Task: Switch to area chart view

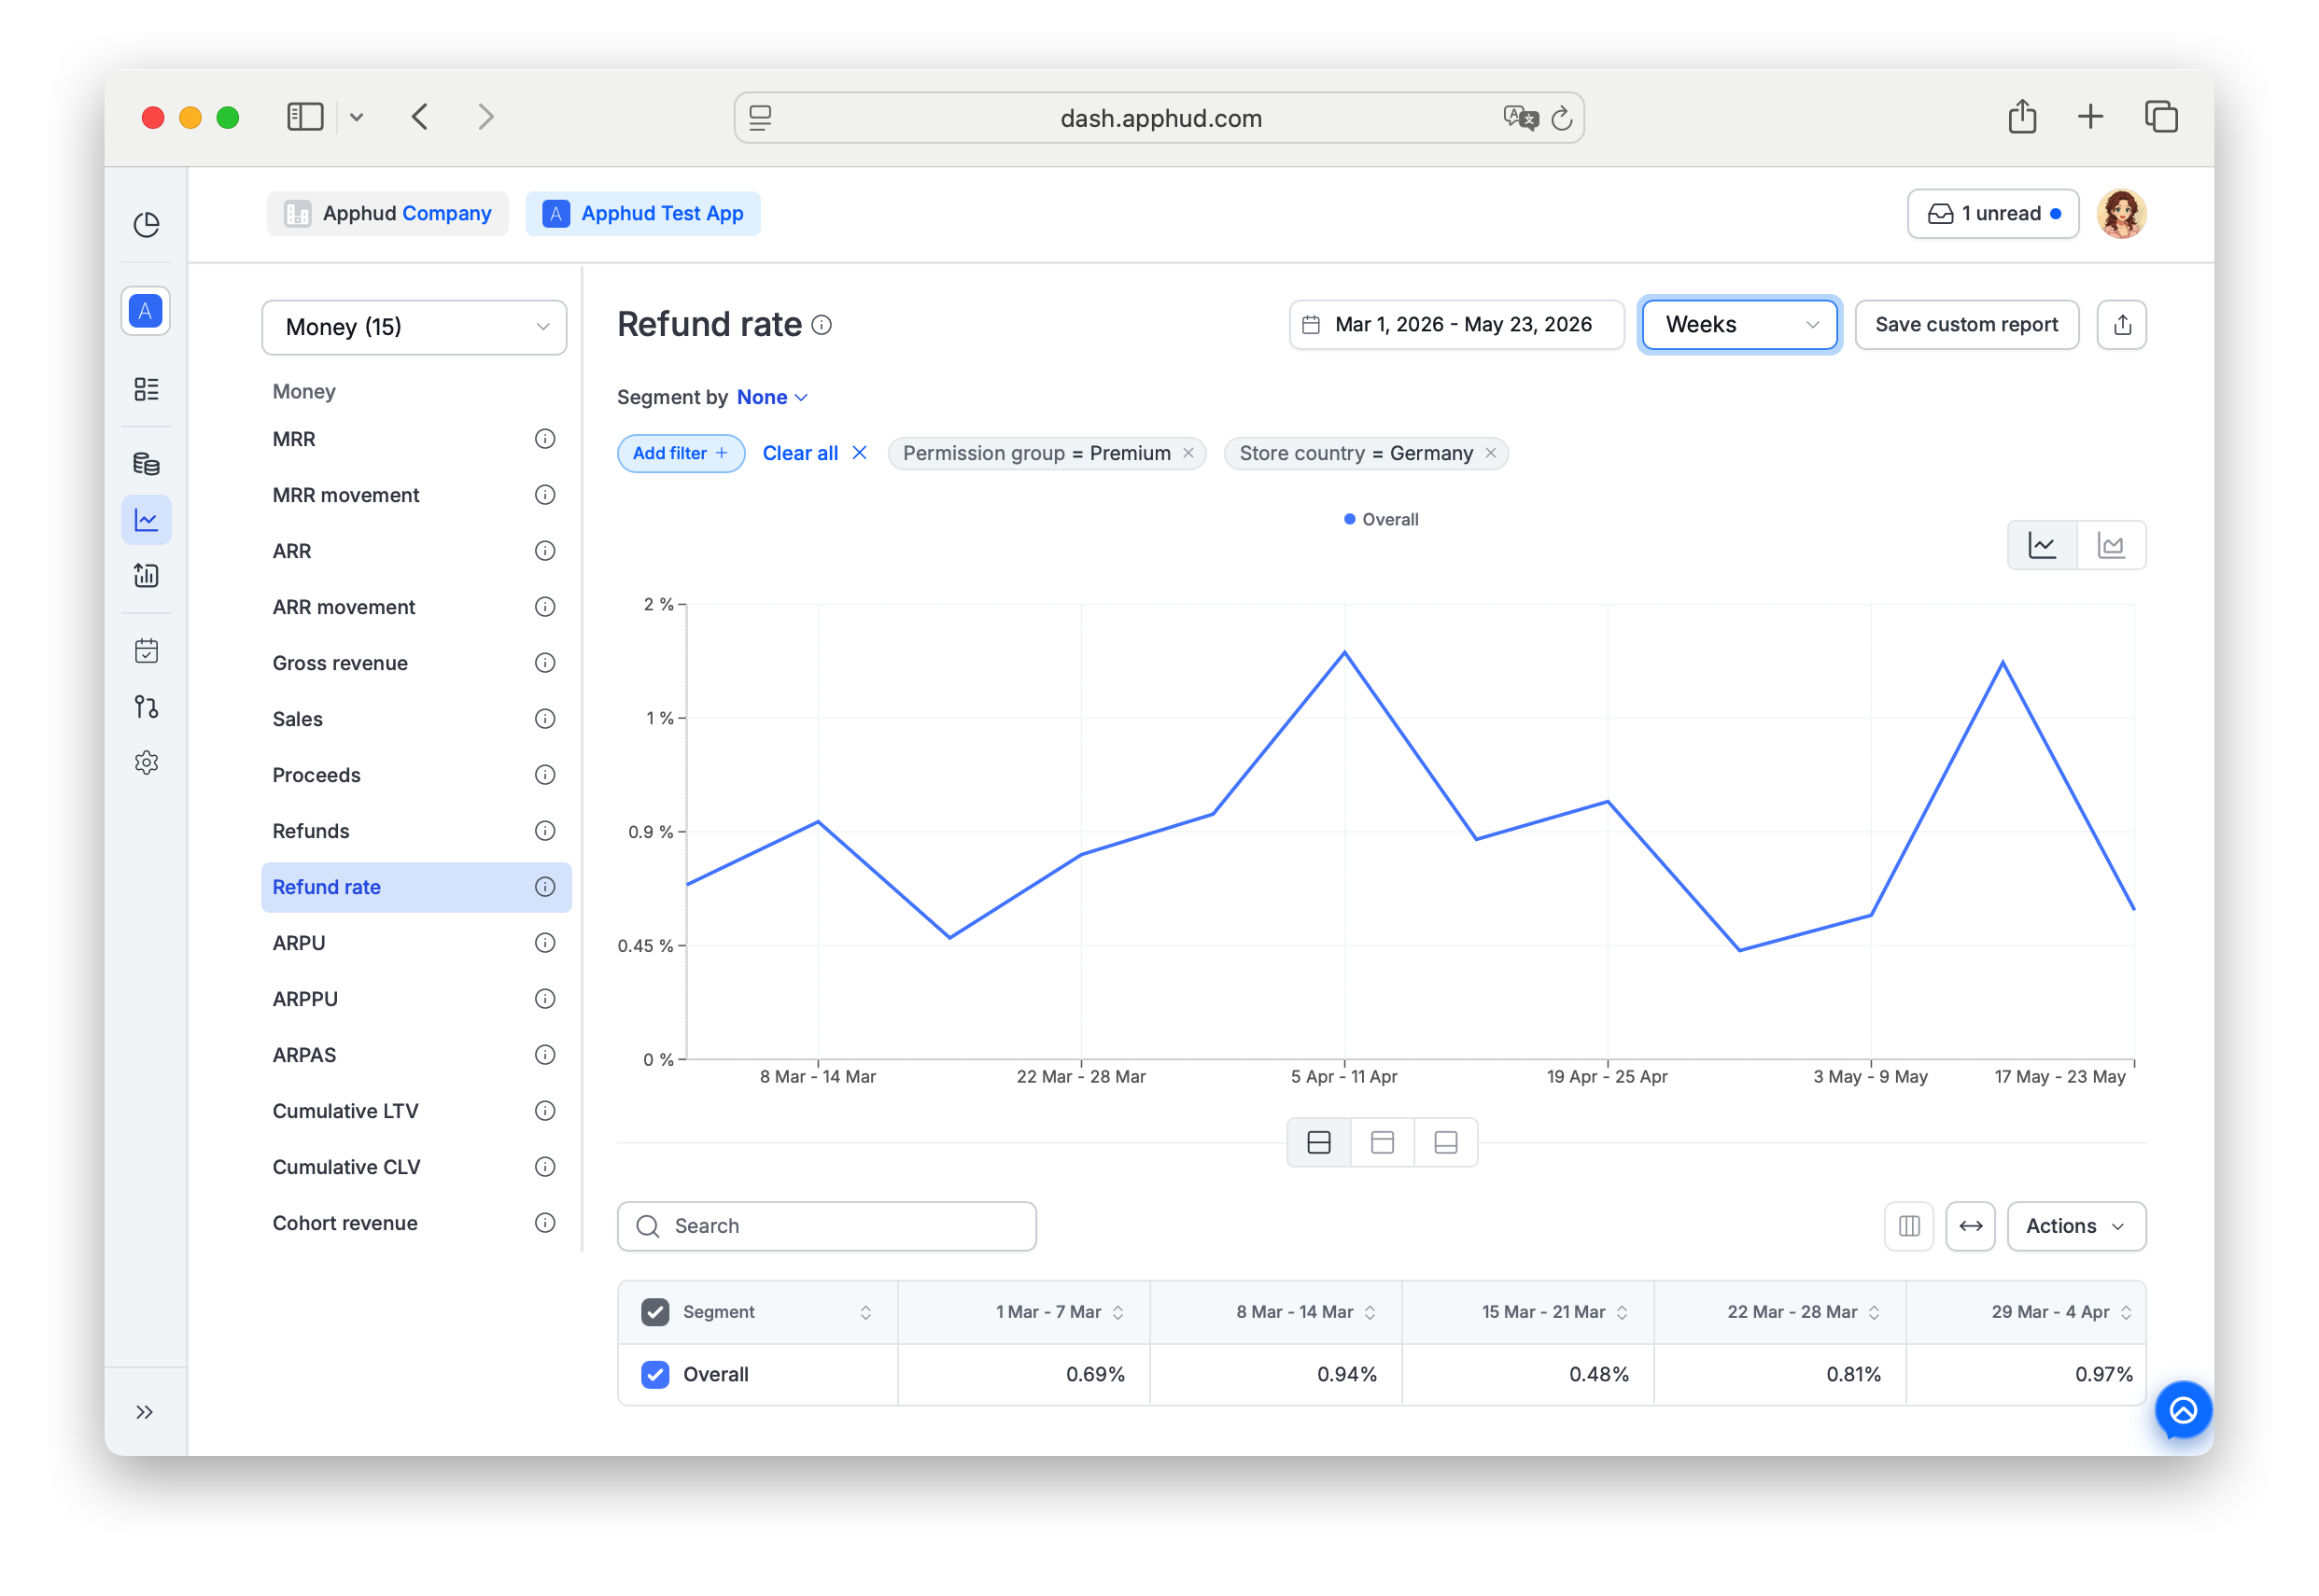Action: (2111, 546)
